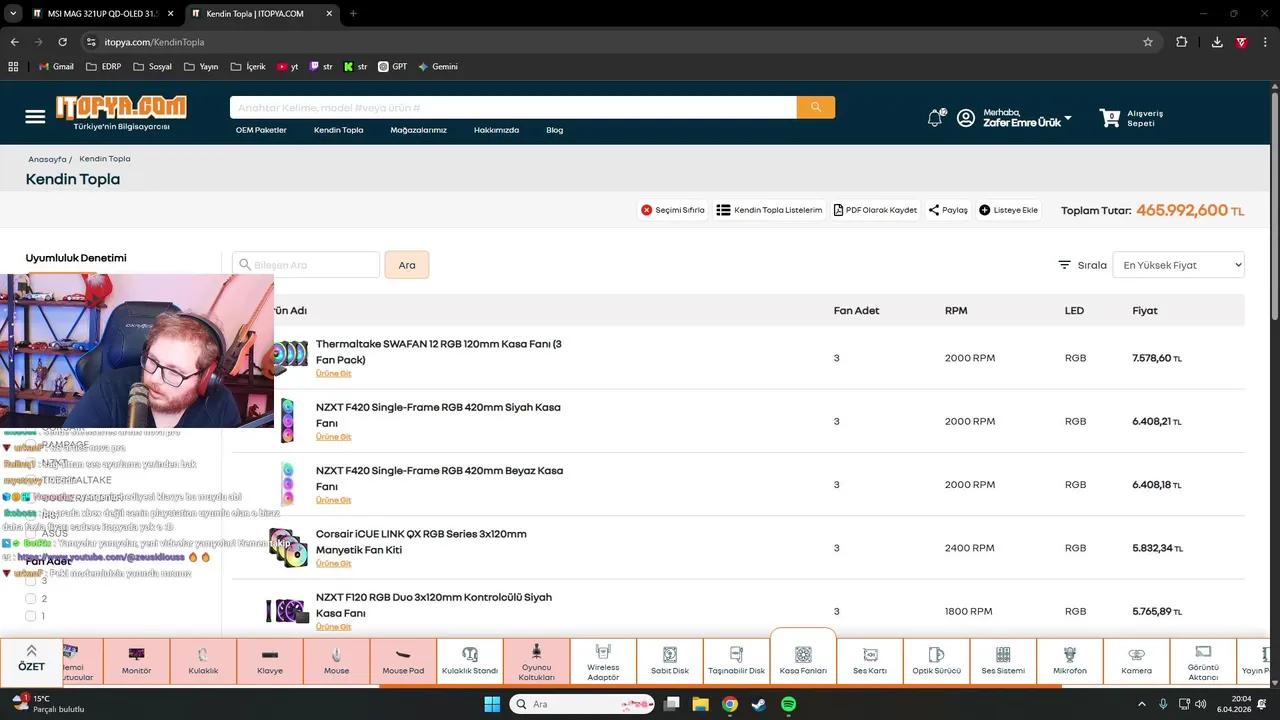The width and height of the screenshot is (1280, 720).
Task: Open the Chrome tab search dropdown arrow
Action: pyautogui.click(x=13, y=14)
